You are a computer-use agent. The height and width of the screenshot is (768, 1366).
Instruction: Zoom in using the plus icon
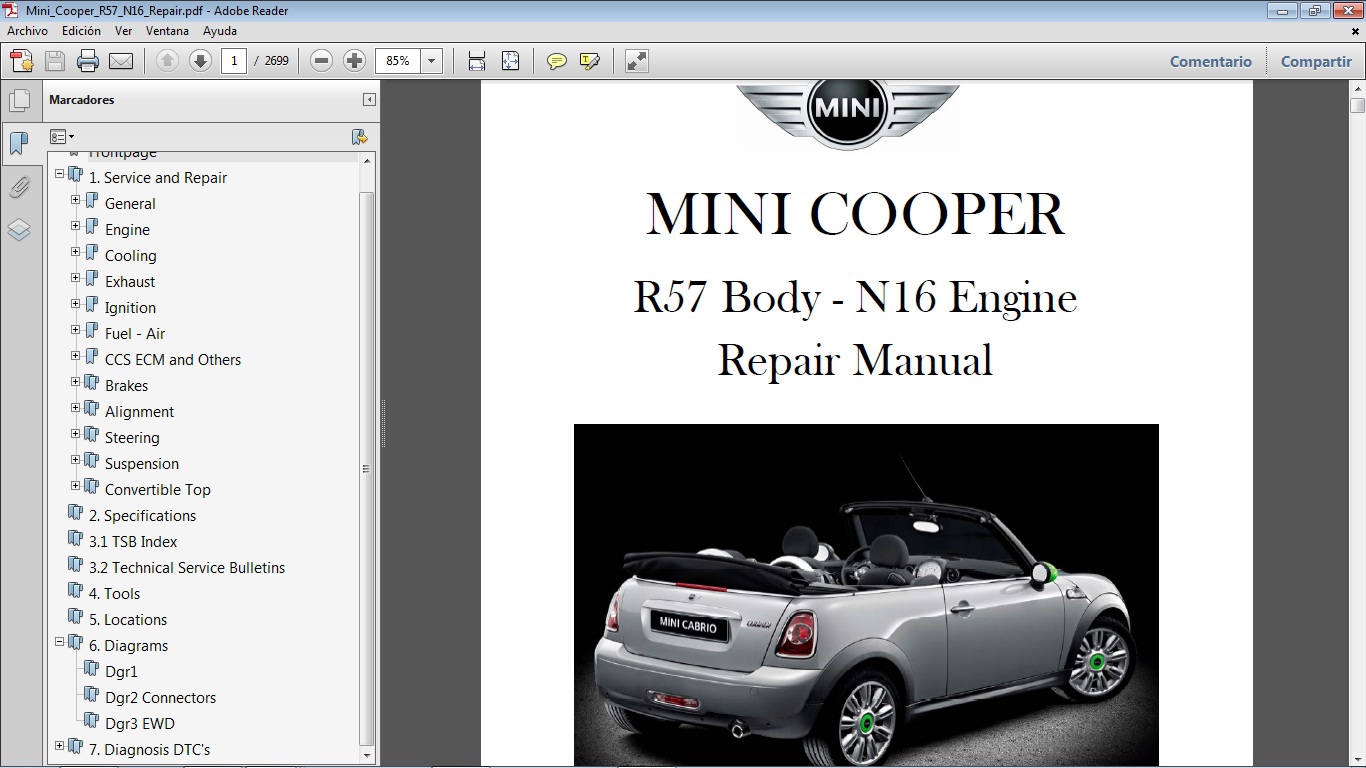(x=354, y=61)
